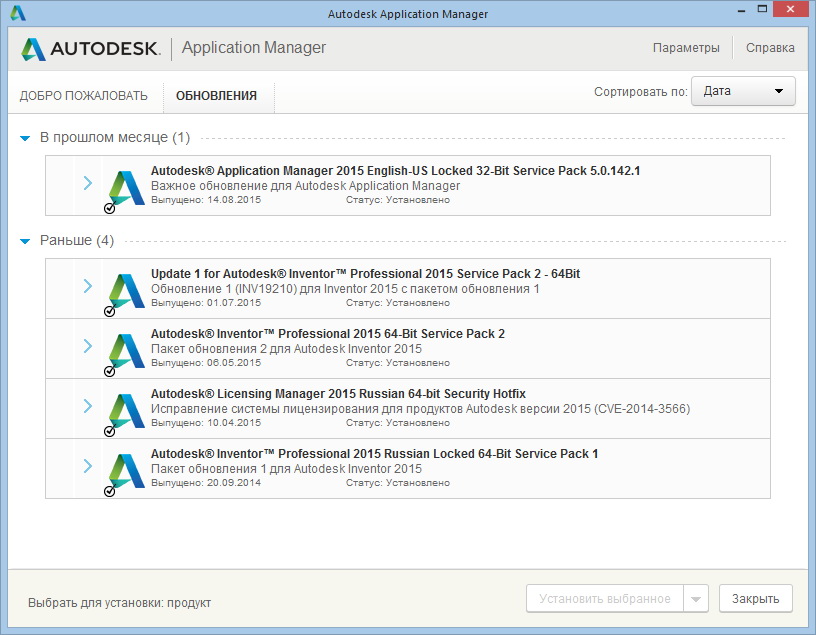Toggle the checkmark on Inventor Service Pack 1

click(x=109, y=491)
